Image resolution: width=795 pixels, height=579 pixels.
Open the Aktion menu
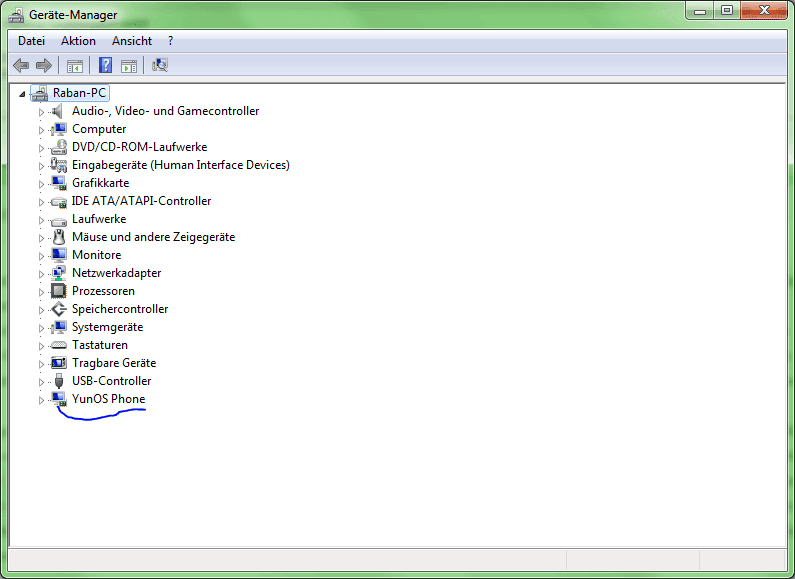pos(78,41)
